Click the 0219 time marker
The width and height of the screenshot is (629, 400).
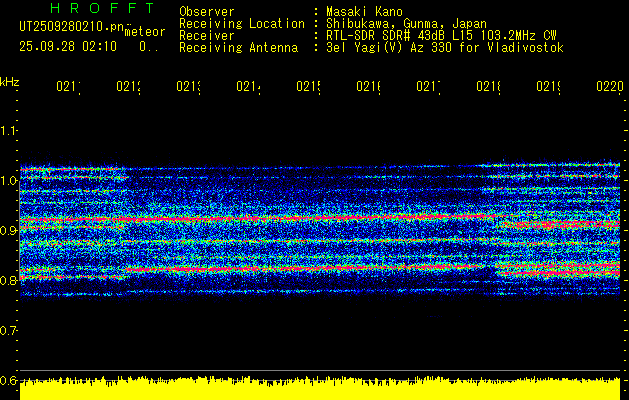(x=549, y=86)
